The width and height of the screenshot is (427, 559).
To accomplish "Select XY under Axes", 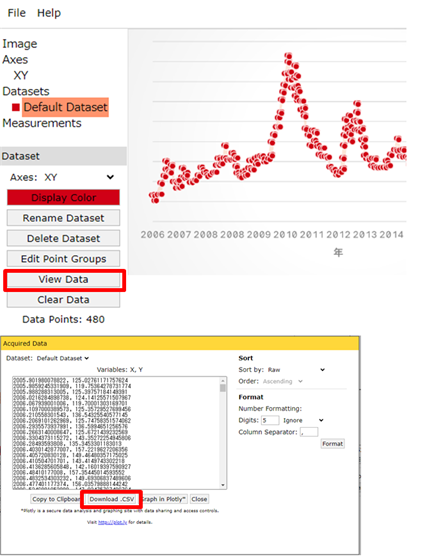I will click(21, 75).
